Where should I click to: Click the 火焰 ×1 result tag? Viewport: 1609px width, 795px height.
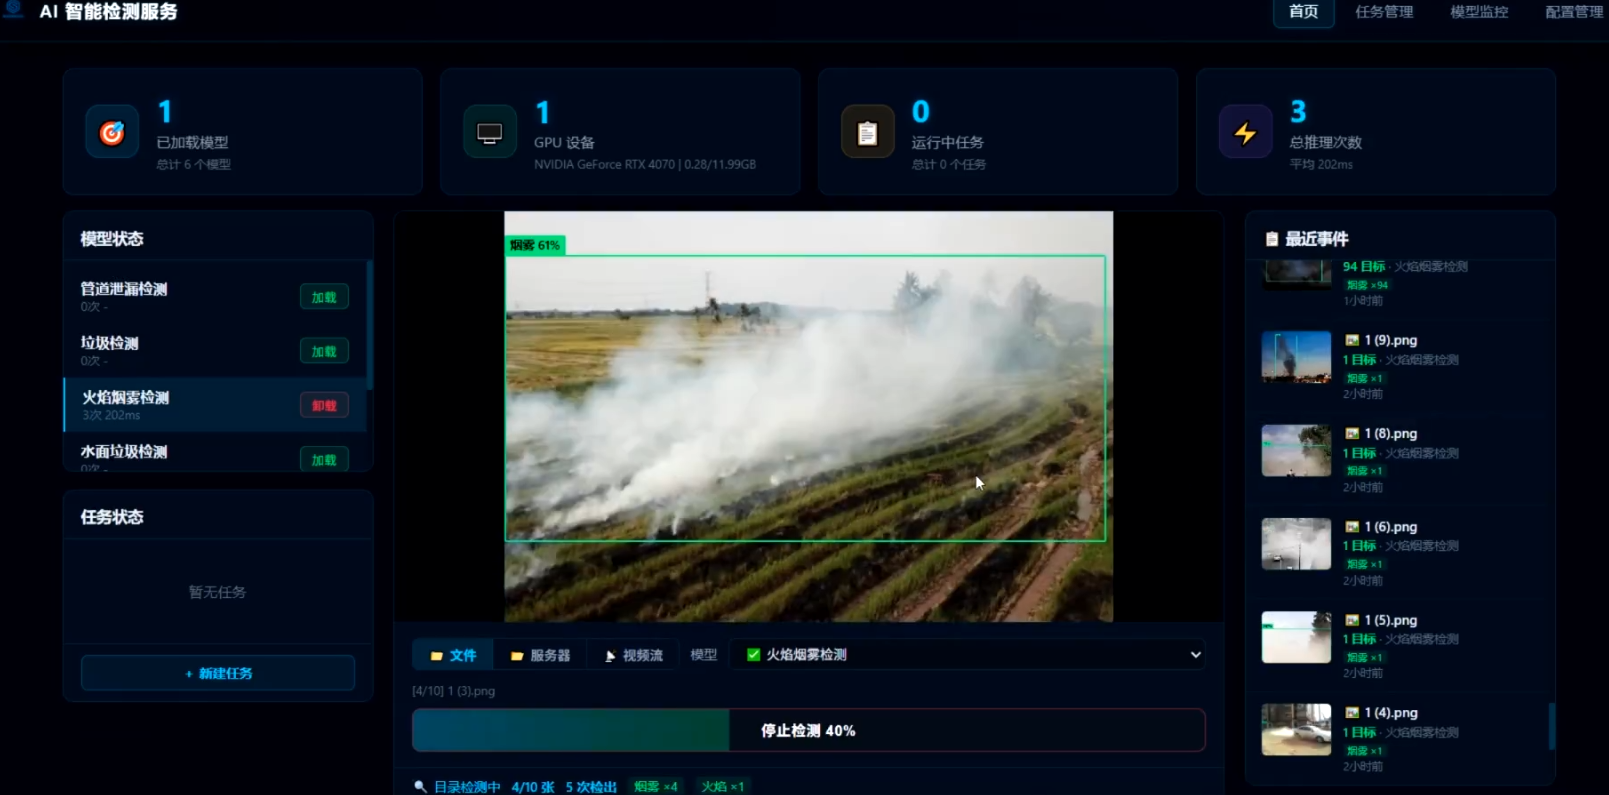point(723,787)
